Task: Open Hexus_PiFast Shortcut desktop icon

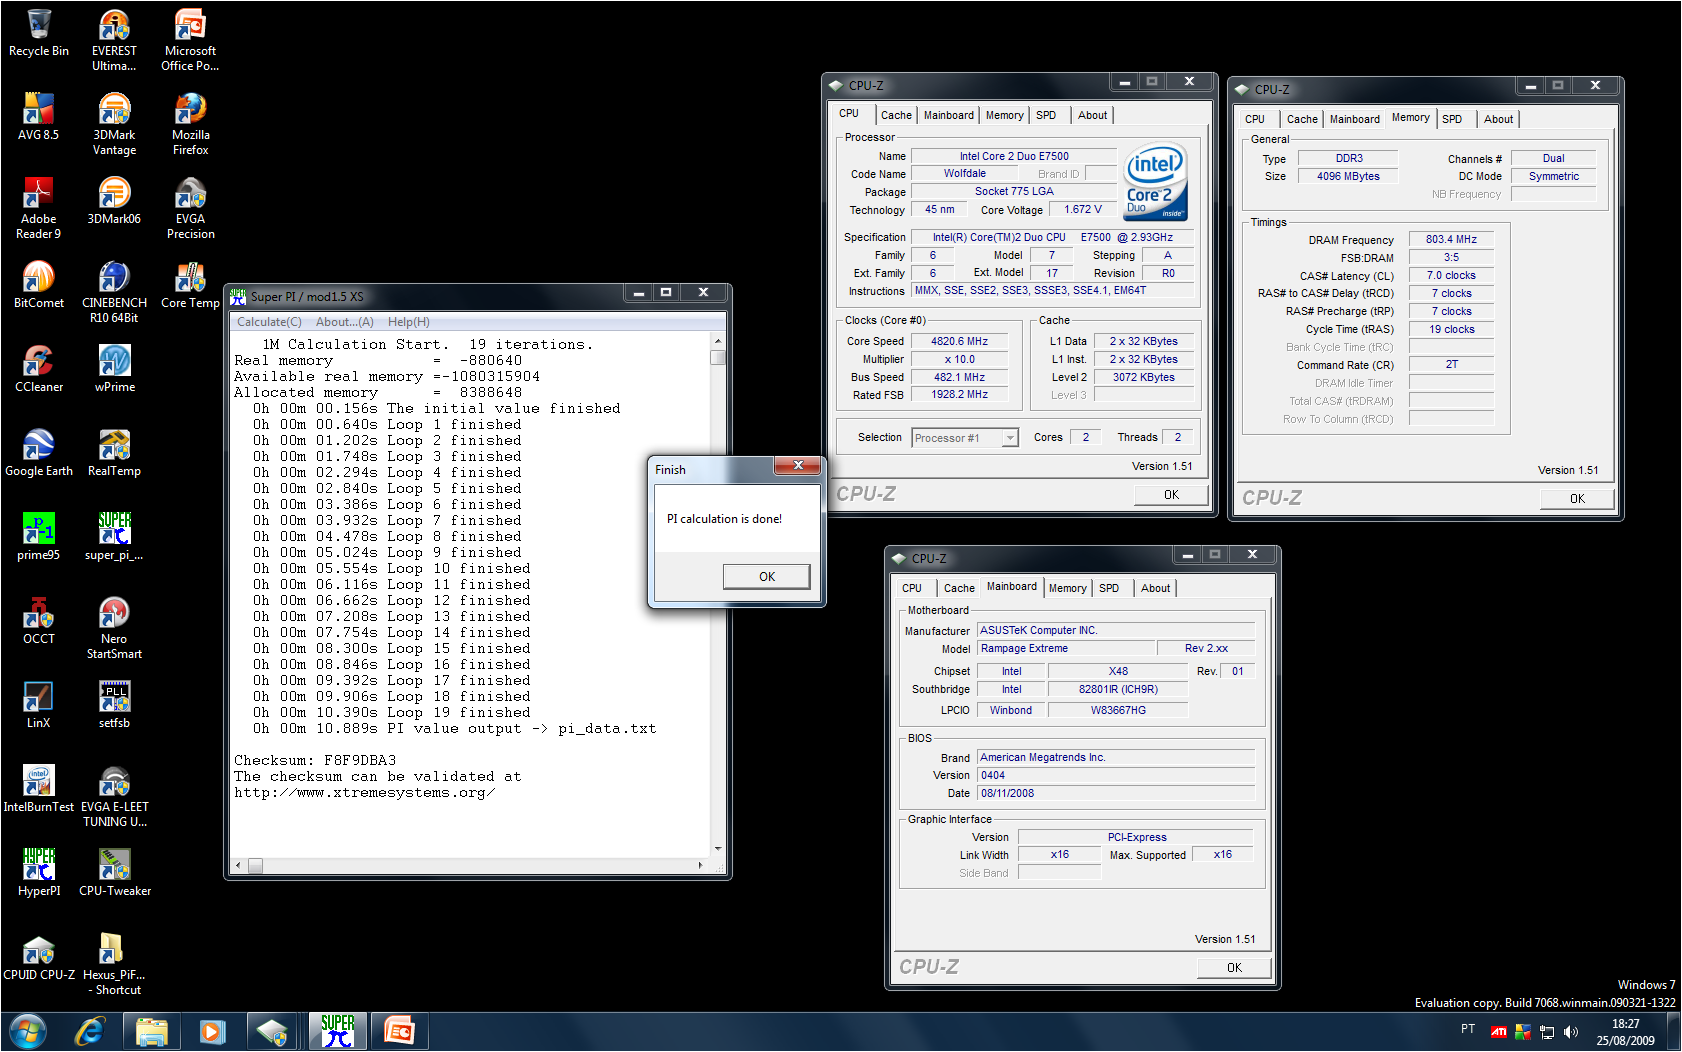Action: click(114, 964)
